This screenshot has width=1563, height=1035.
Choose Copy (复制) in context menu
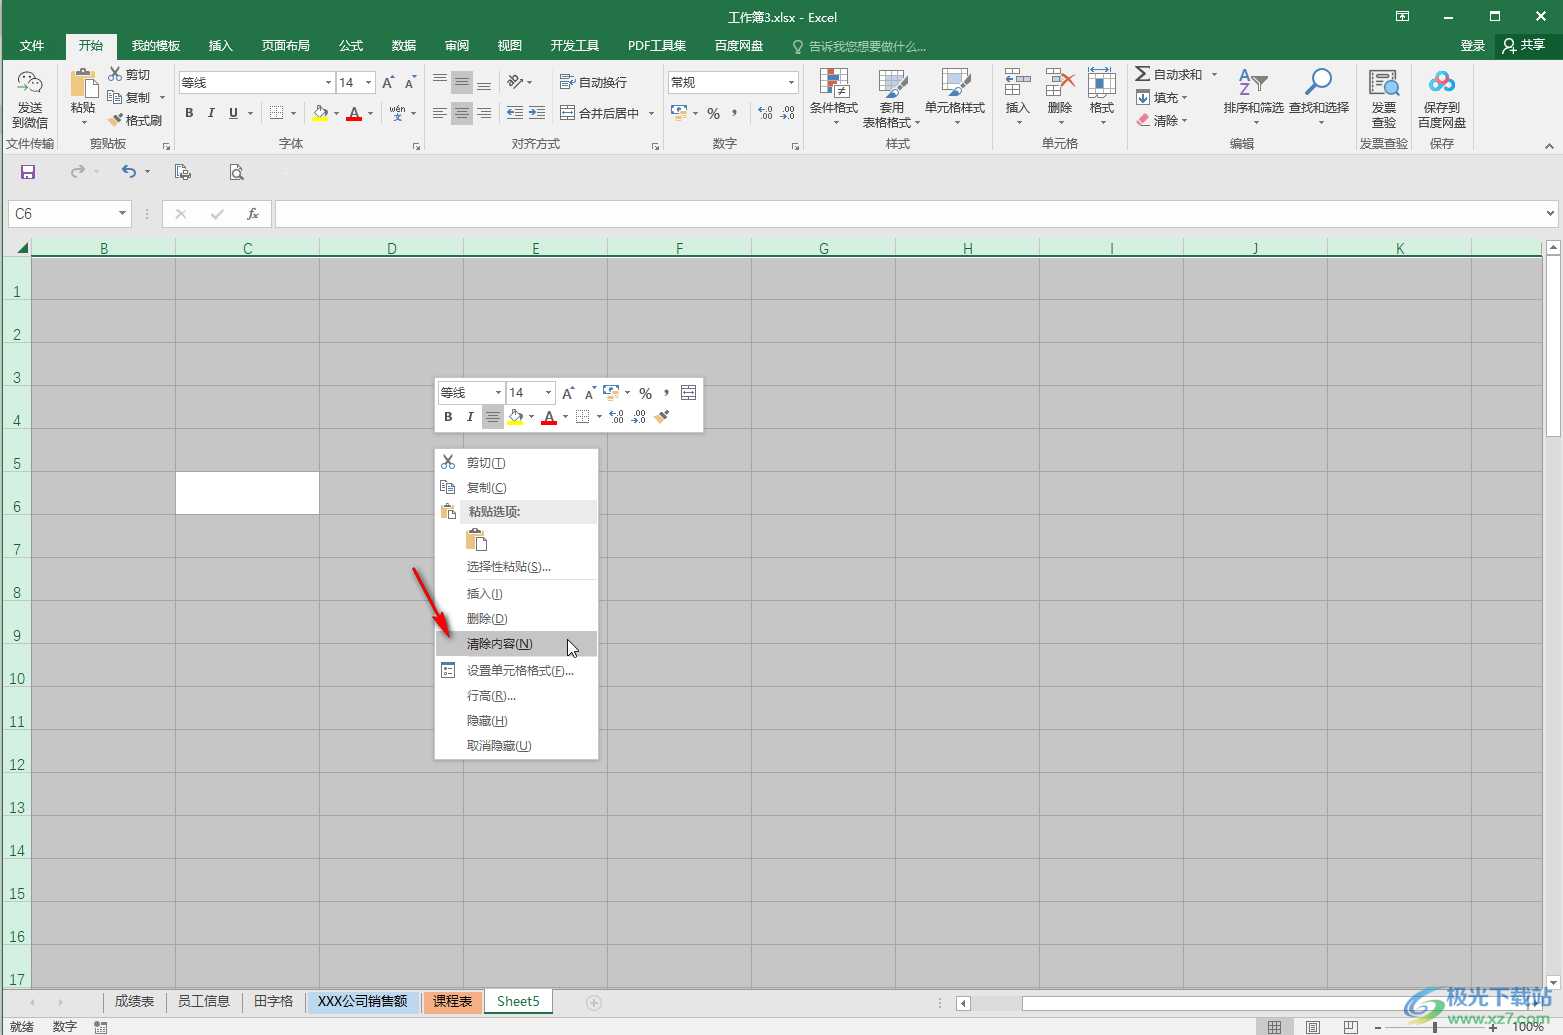click(516, 488)
